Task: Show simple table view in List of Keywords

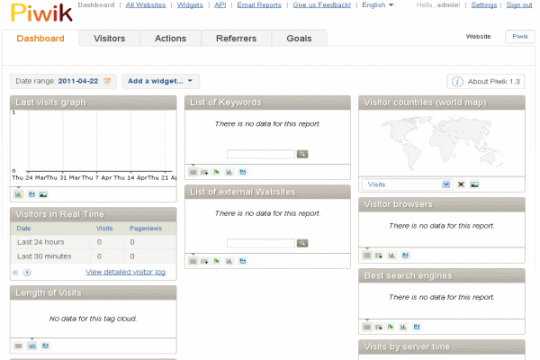Action: (x=193, y=172)
